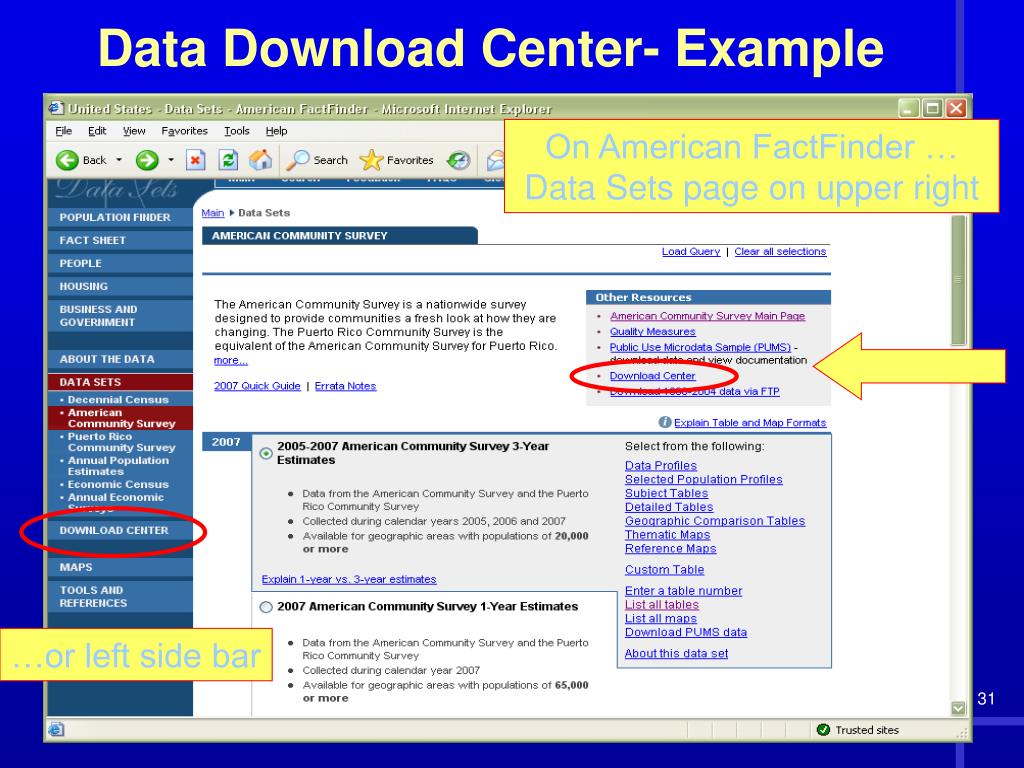Click the Explain Table info icon
The image size is (1024, 768).
[x=664, y=423]
